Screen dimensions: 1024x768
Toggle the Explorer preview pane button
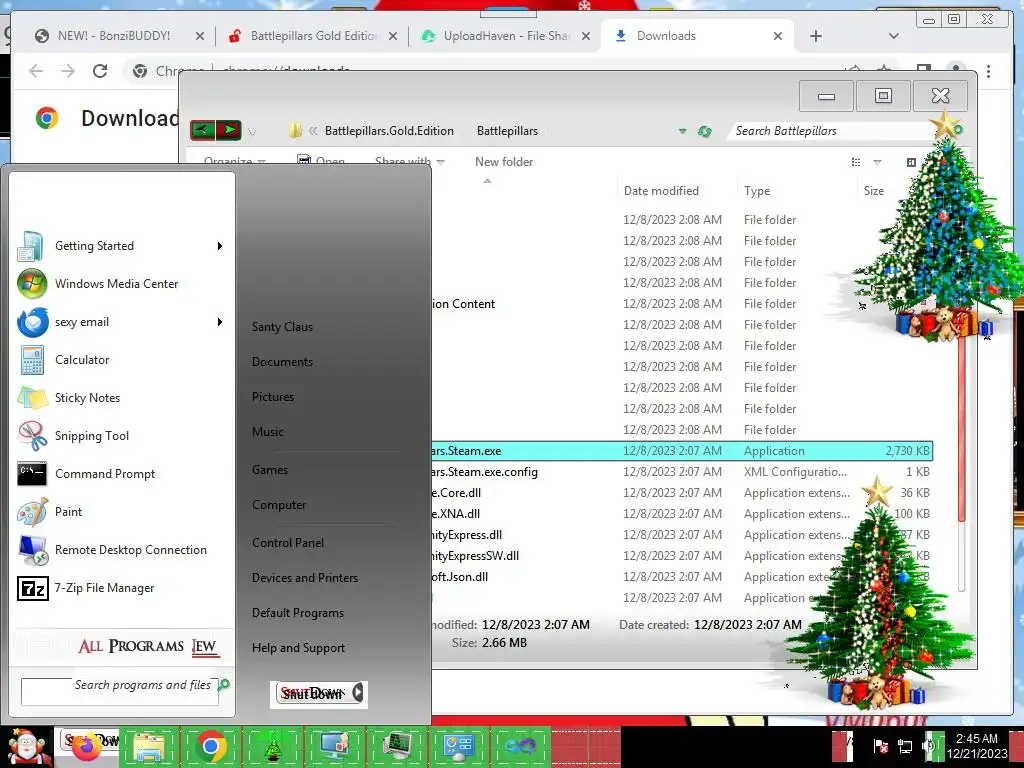(911, 162)
